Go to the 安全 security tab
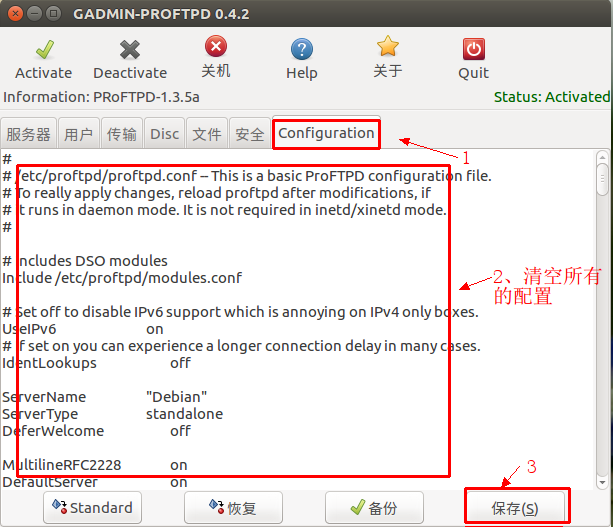Screen dimensions: 613x527 click(x=250, y=134)
